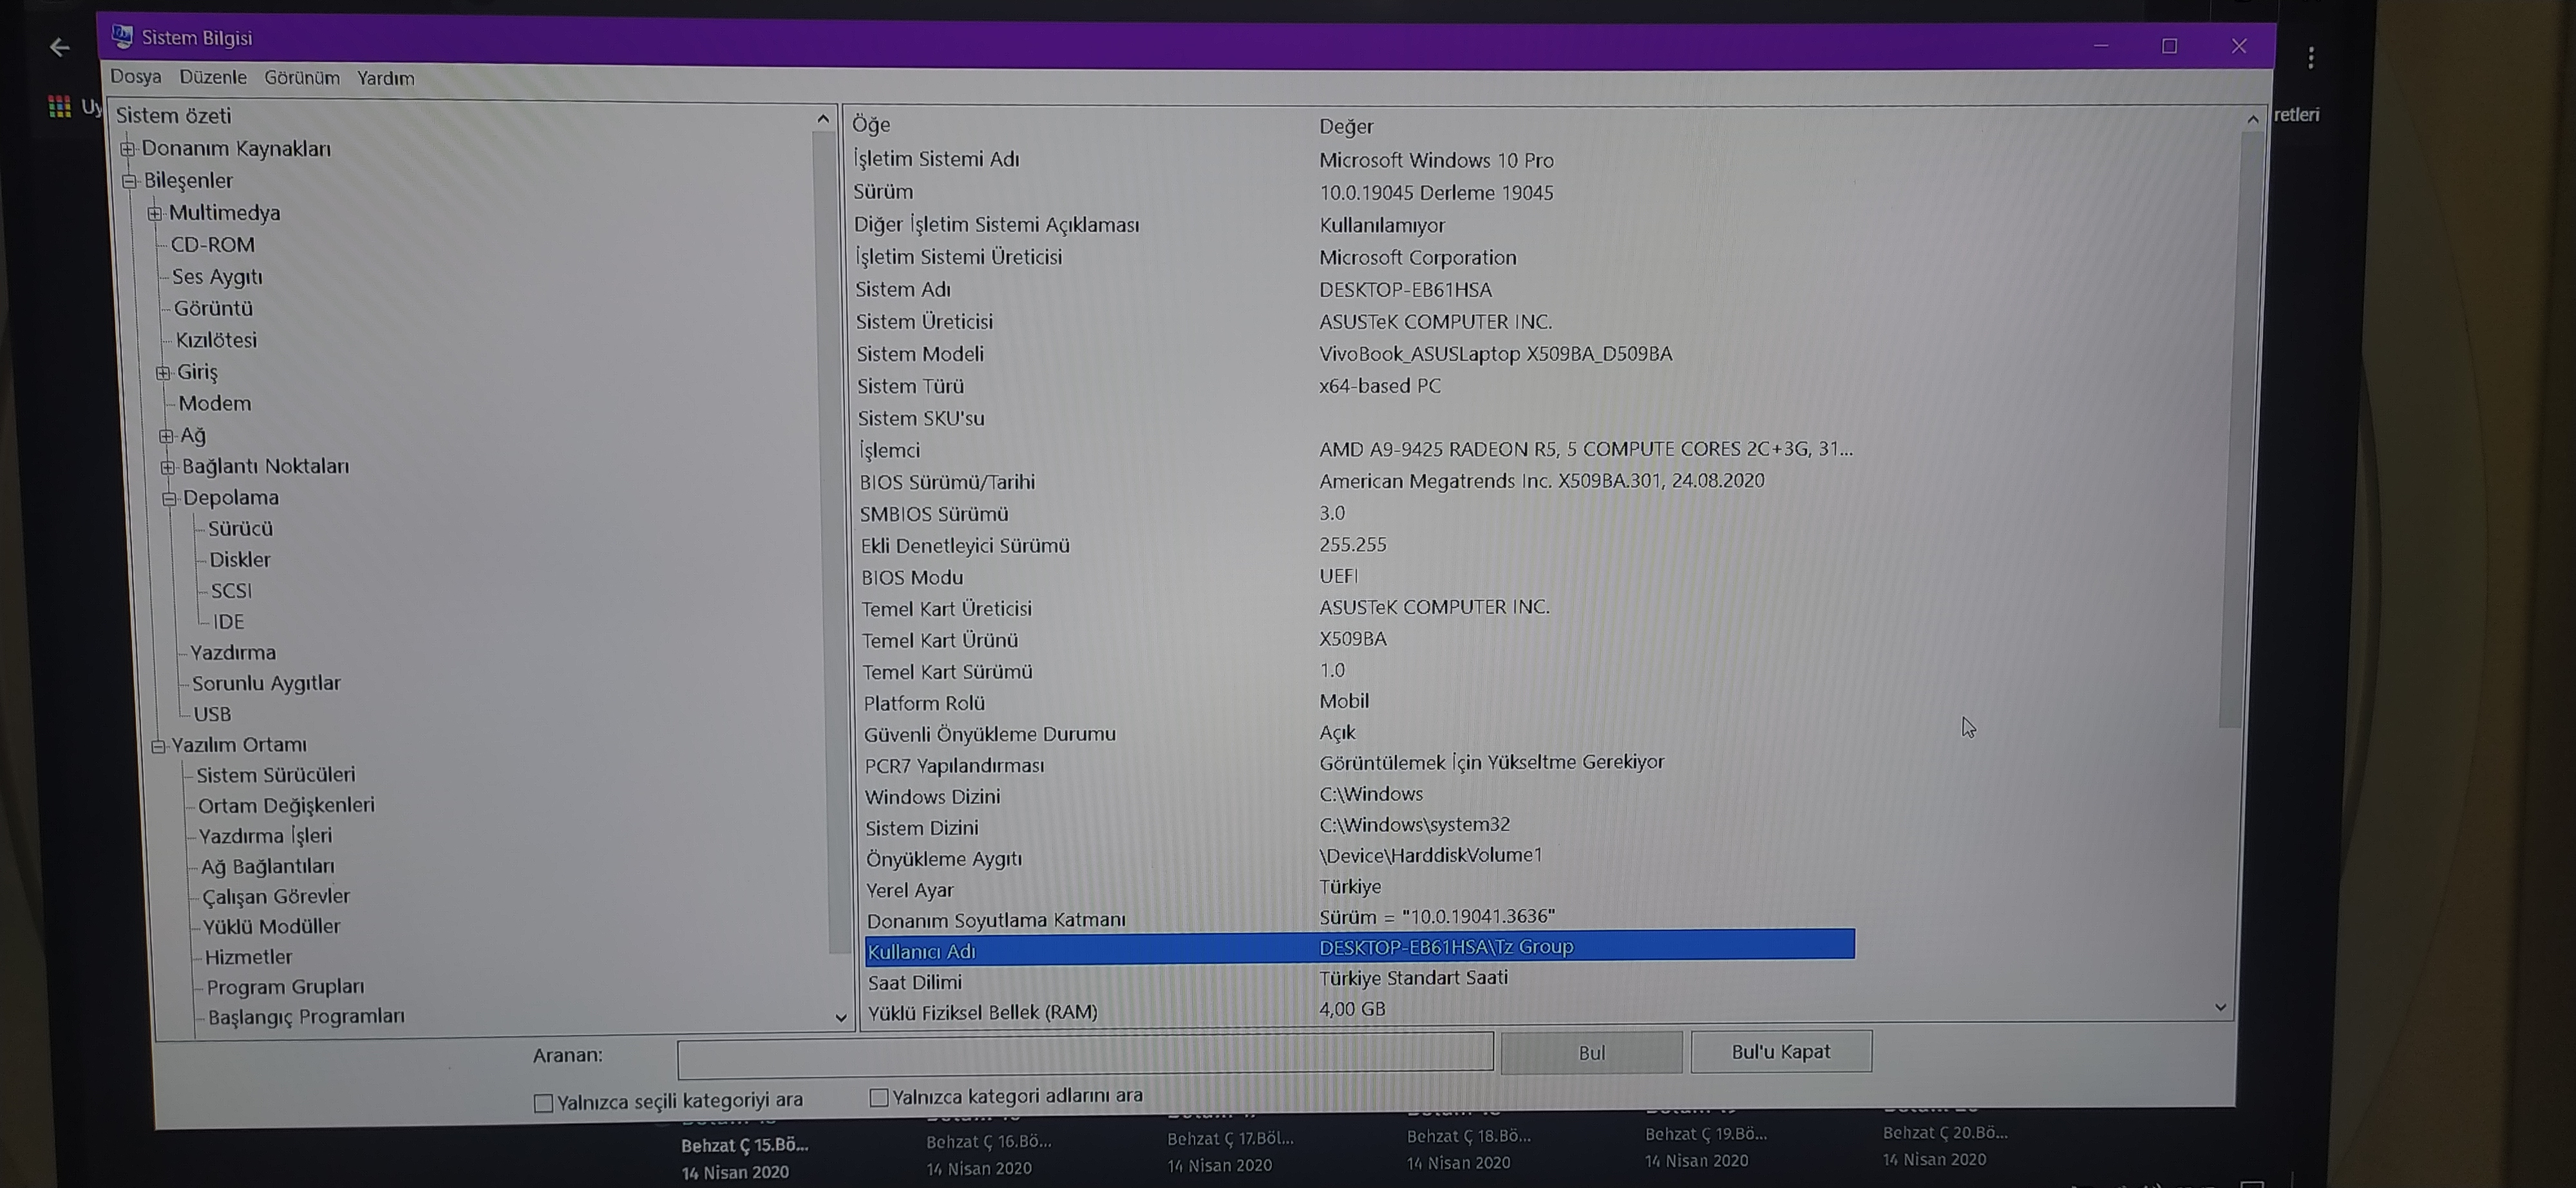Select USB tree item
The image size is (2576, 1188).
[212, 715]
